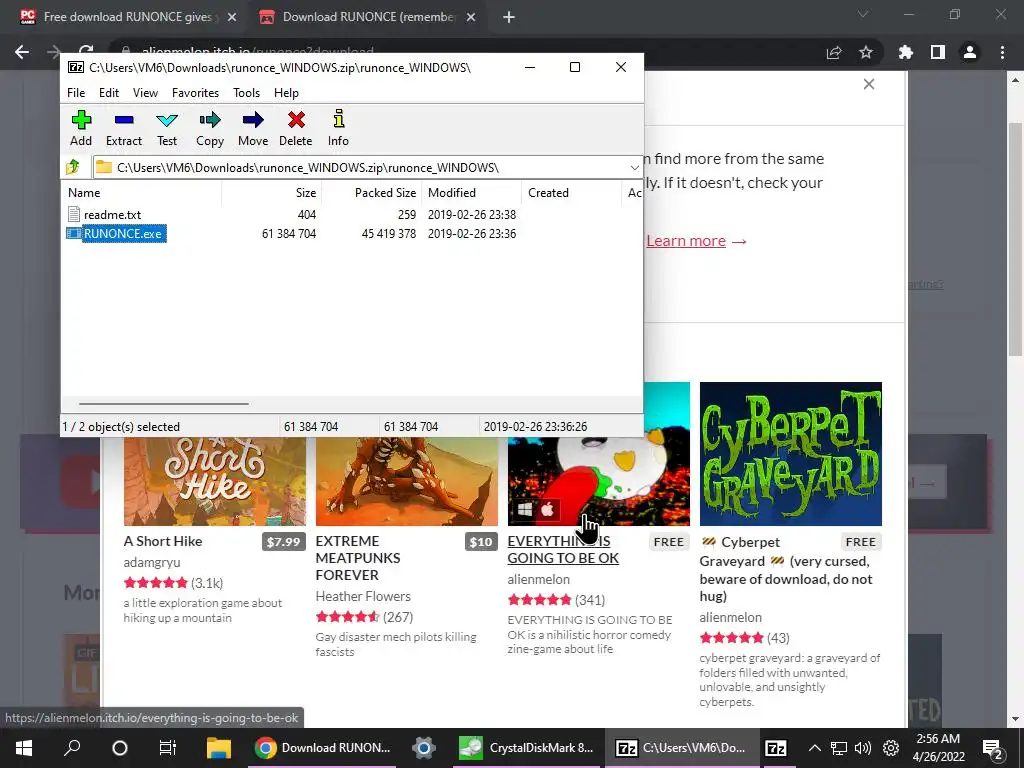Open File Explorer from taskbar
1024x768 pixels.
(x=219, y=748)
